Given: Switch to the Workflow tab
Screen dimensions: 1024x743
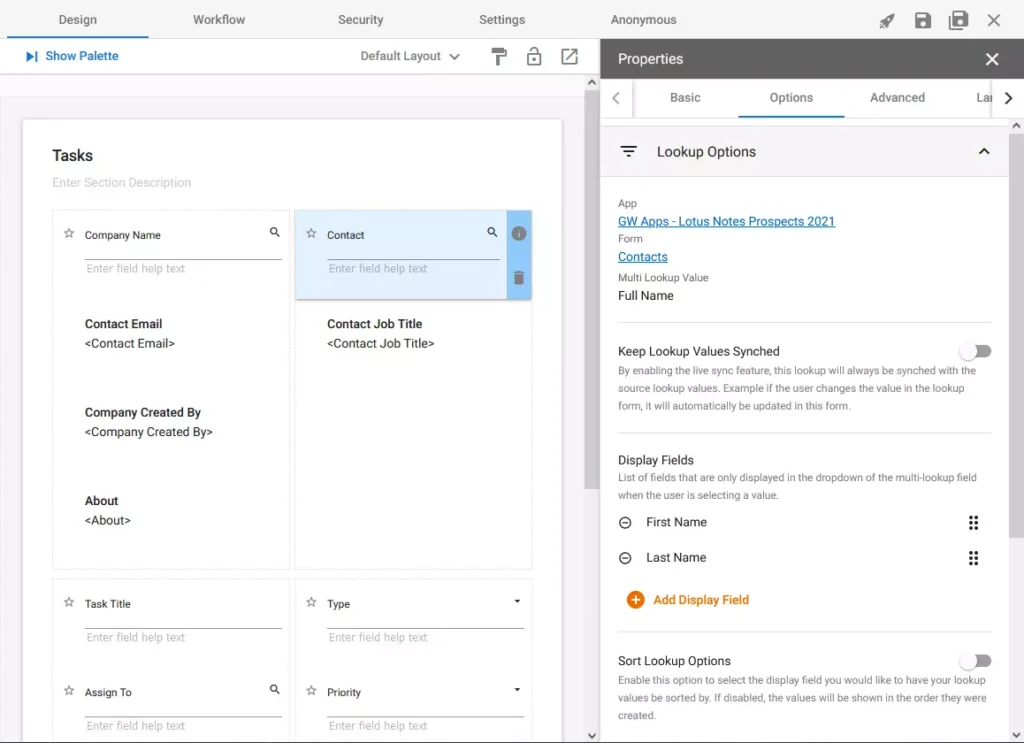Looking at the screenshot, I should [x=219, y=20].
